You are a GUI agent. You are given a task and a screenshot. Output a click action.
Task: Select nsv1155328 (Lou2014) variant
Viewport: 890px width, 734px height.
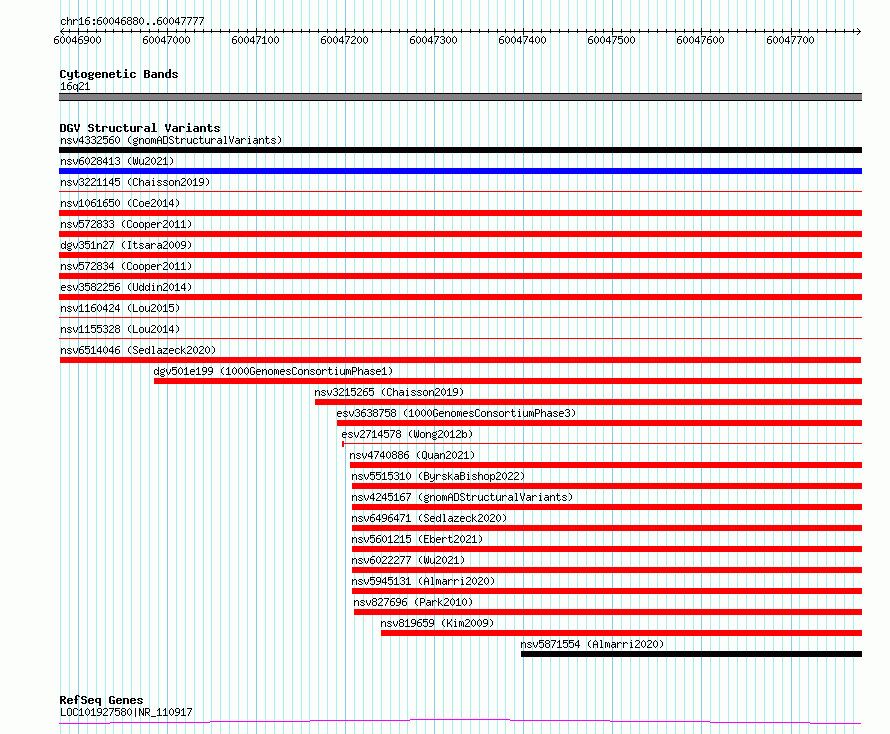point(120,329)
